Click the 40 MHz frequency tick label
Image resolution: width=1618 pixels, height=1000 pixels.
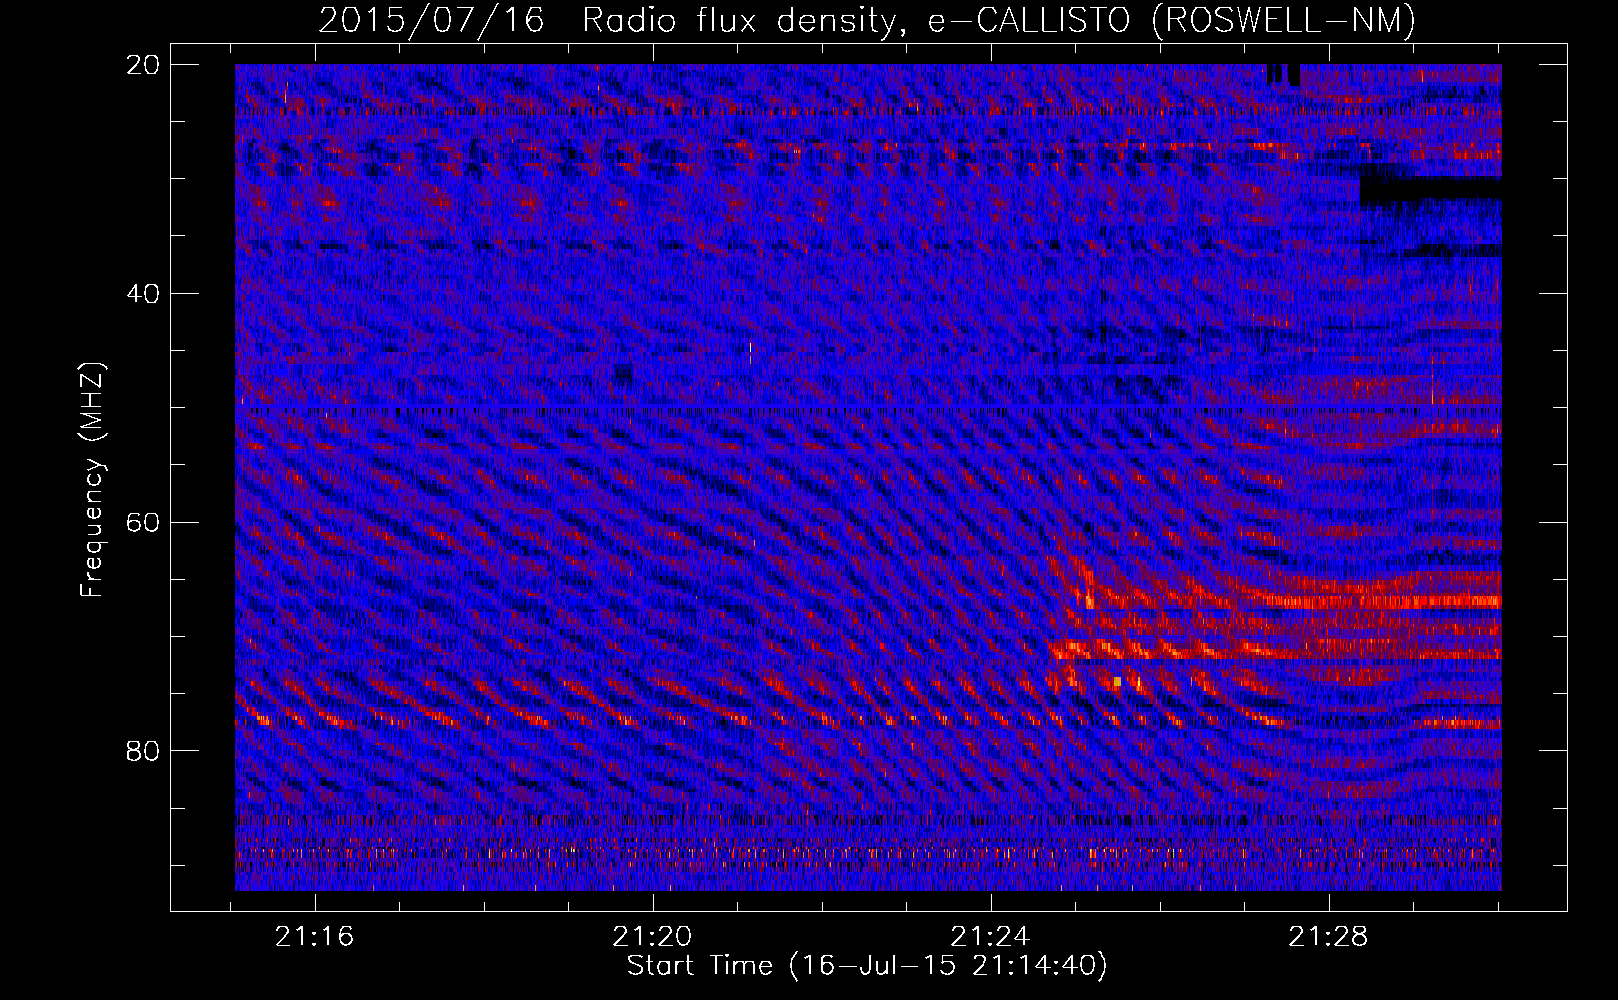[x=144, y=294]
